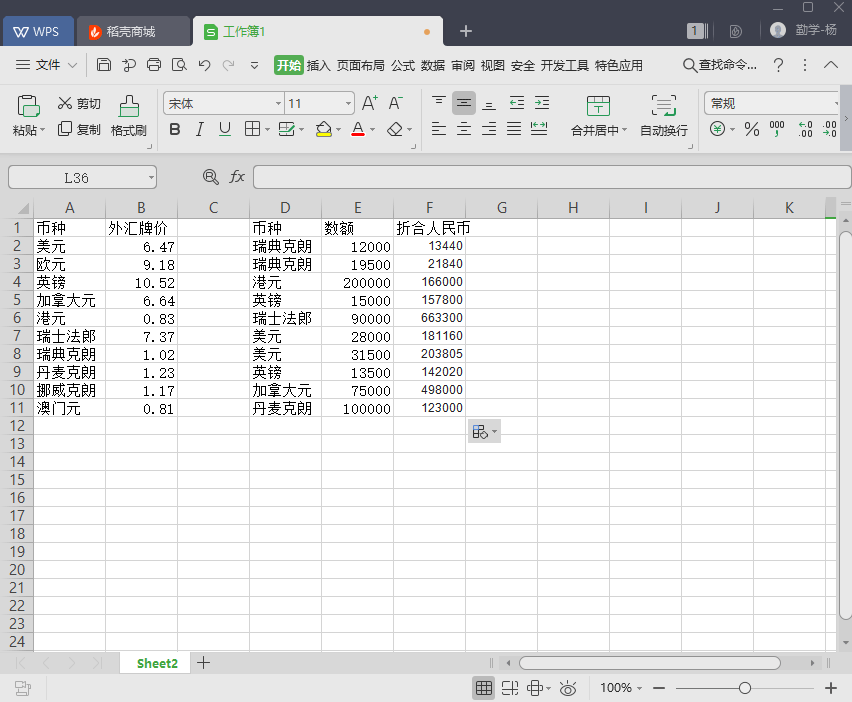
Task: Toggle bold formatting
Action: tap(175, 129)
